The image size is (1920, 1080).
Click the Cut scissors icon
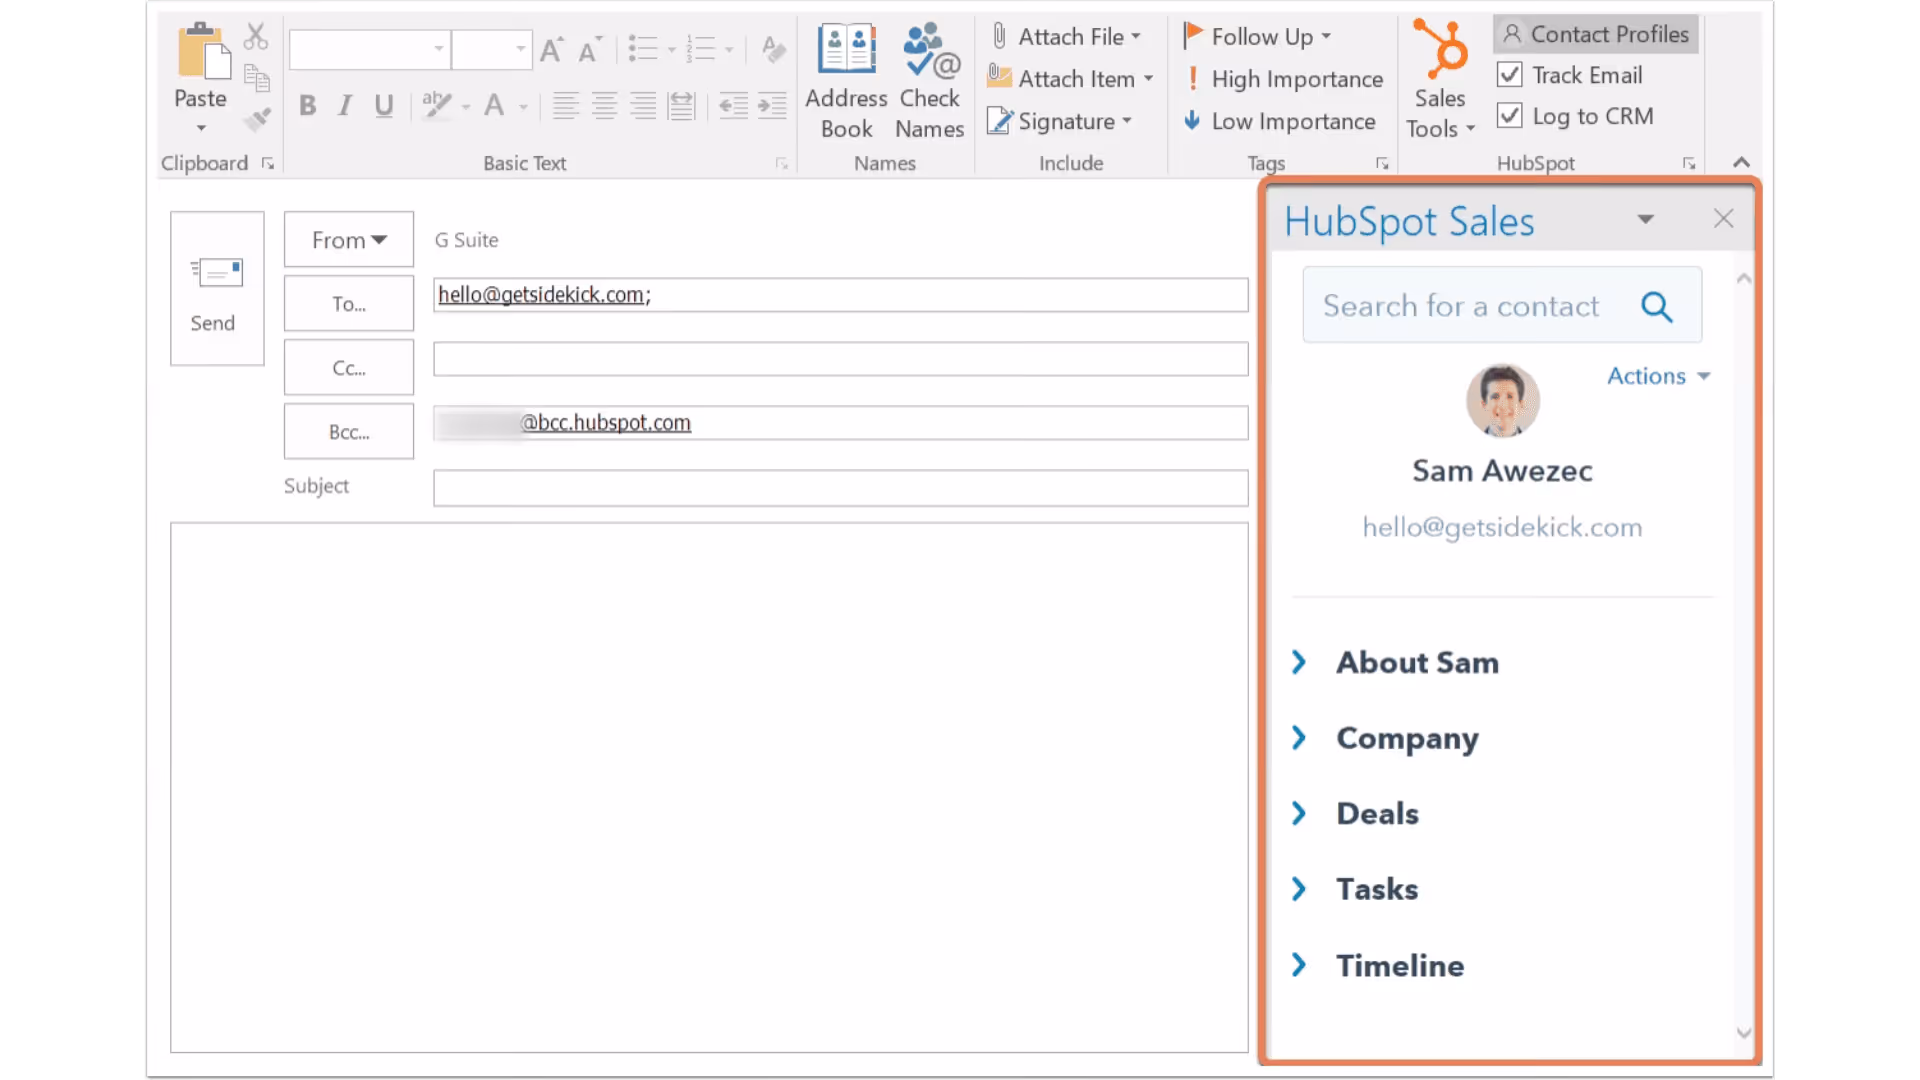coord(256,37)
